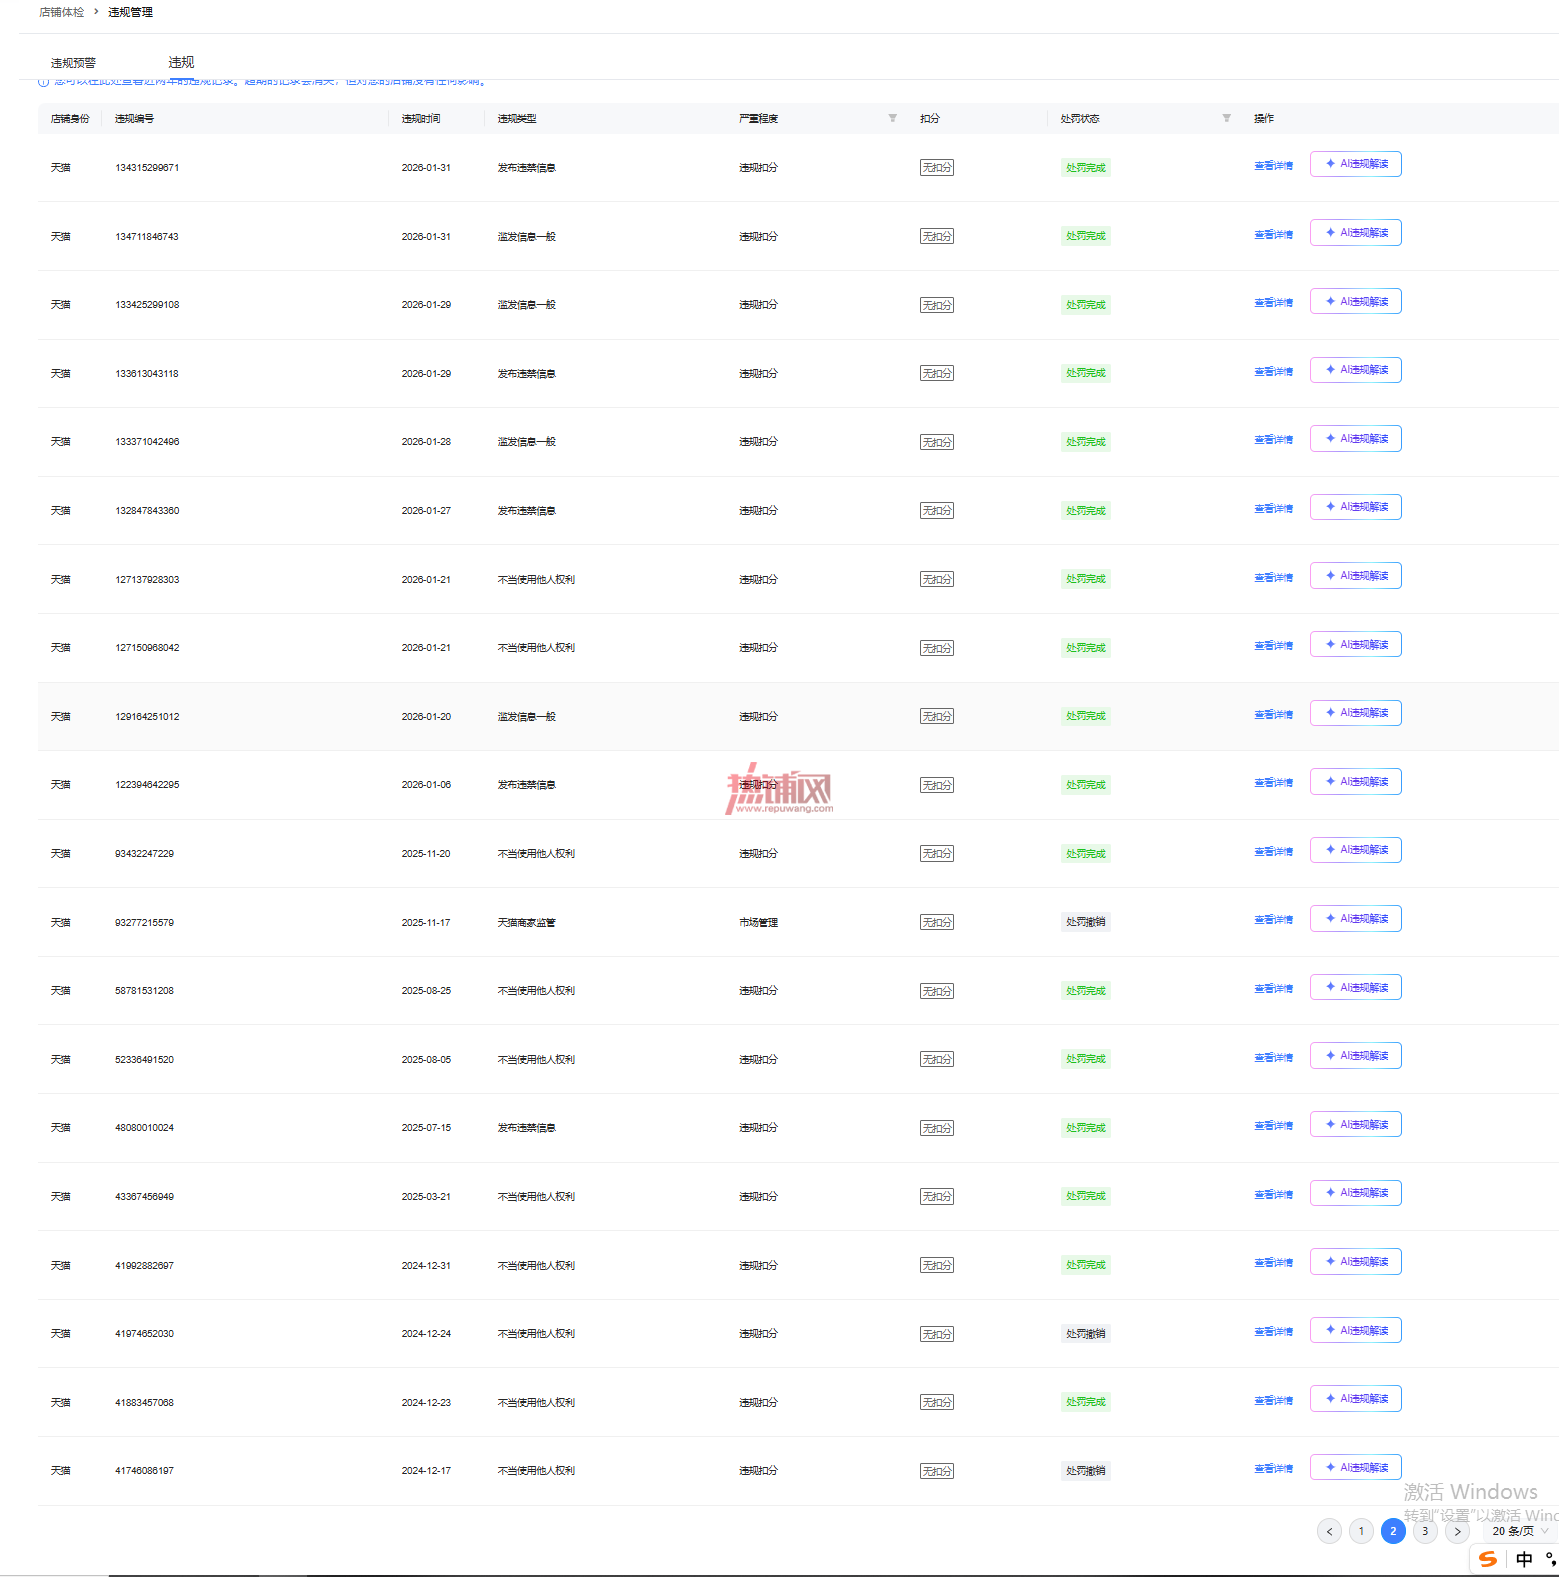Switch to the 违规 tab

tap(181, 62)
